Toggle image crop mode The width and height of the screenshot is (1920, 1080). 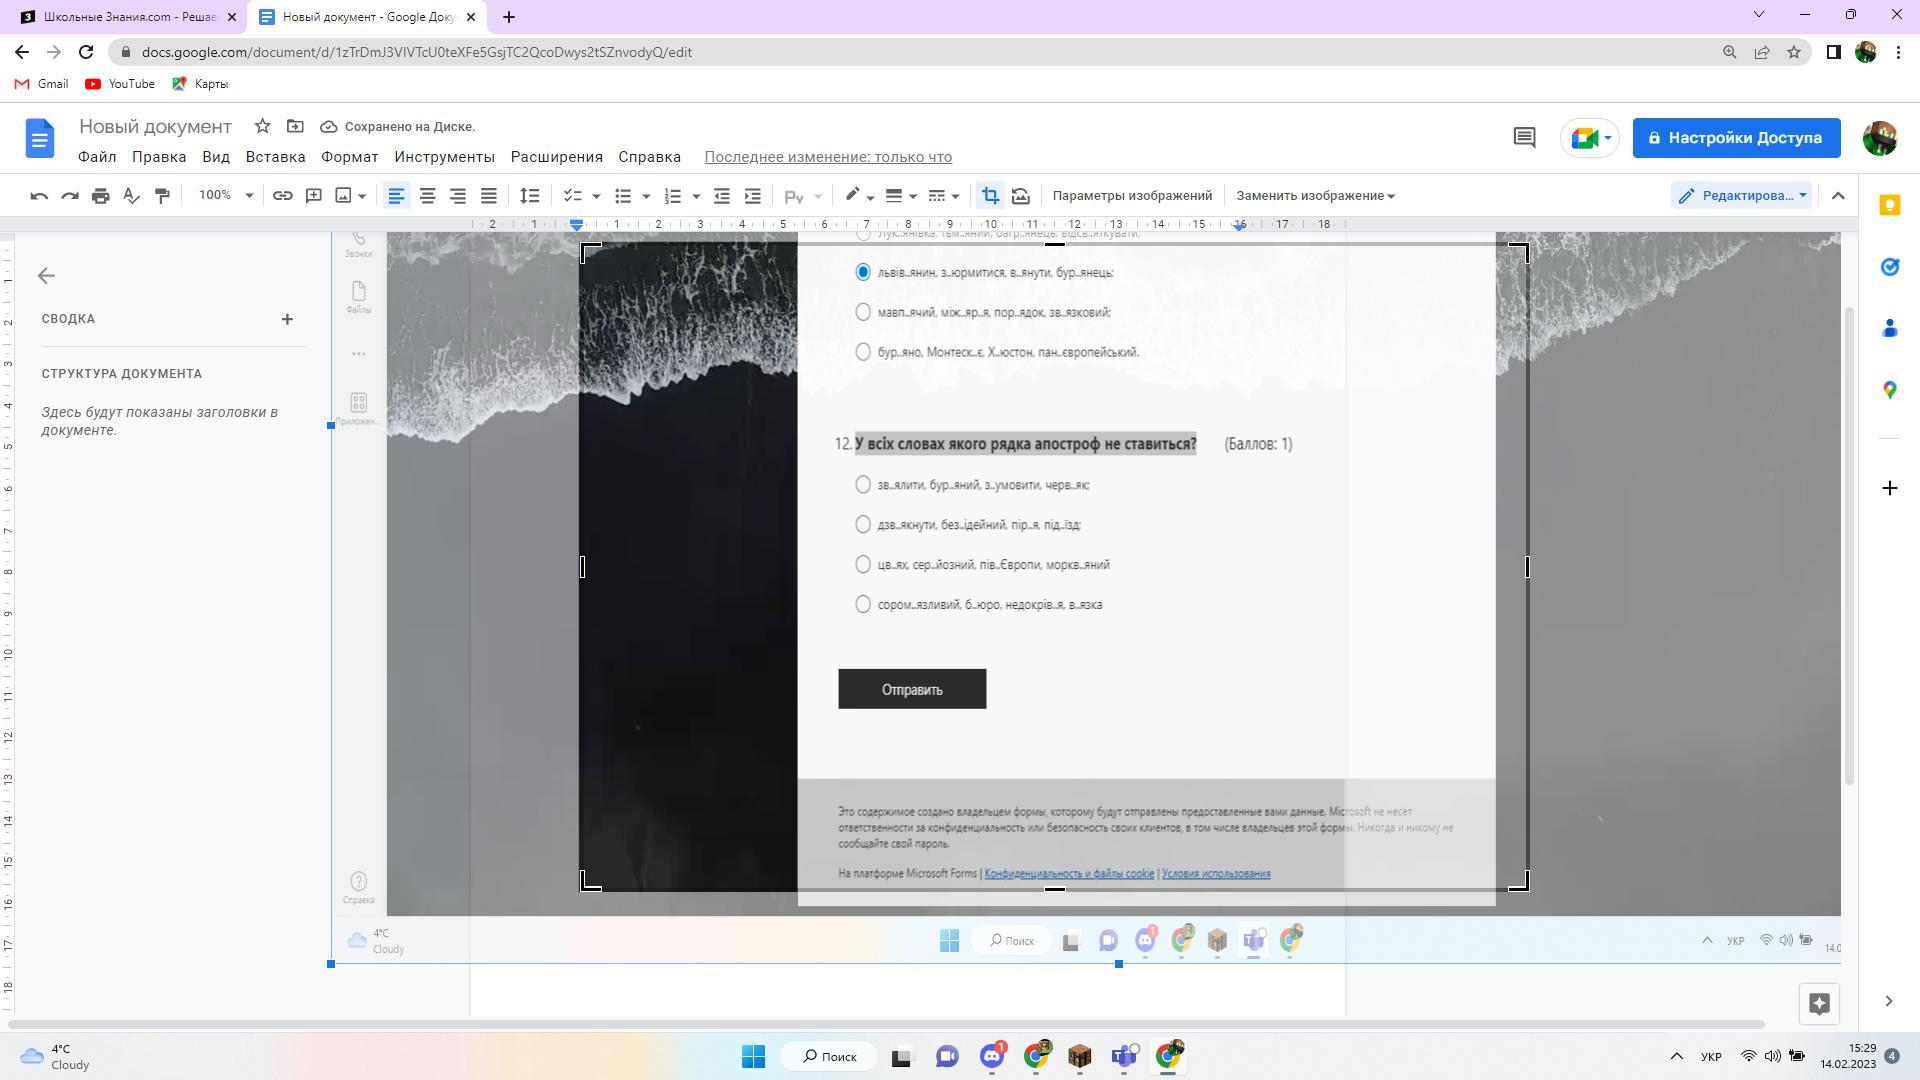click(990, 196)
